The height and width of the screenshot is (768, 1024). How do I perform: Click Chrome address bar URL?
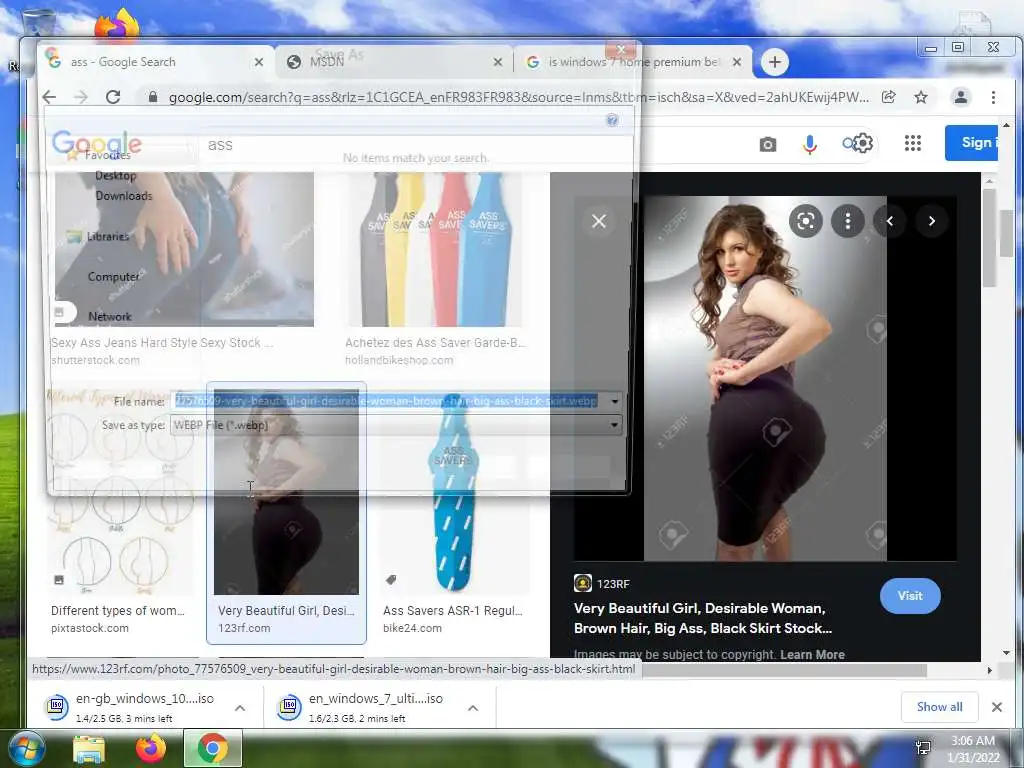[519, 97]
